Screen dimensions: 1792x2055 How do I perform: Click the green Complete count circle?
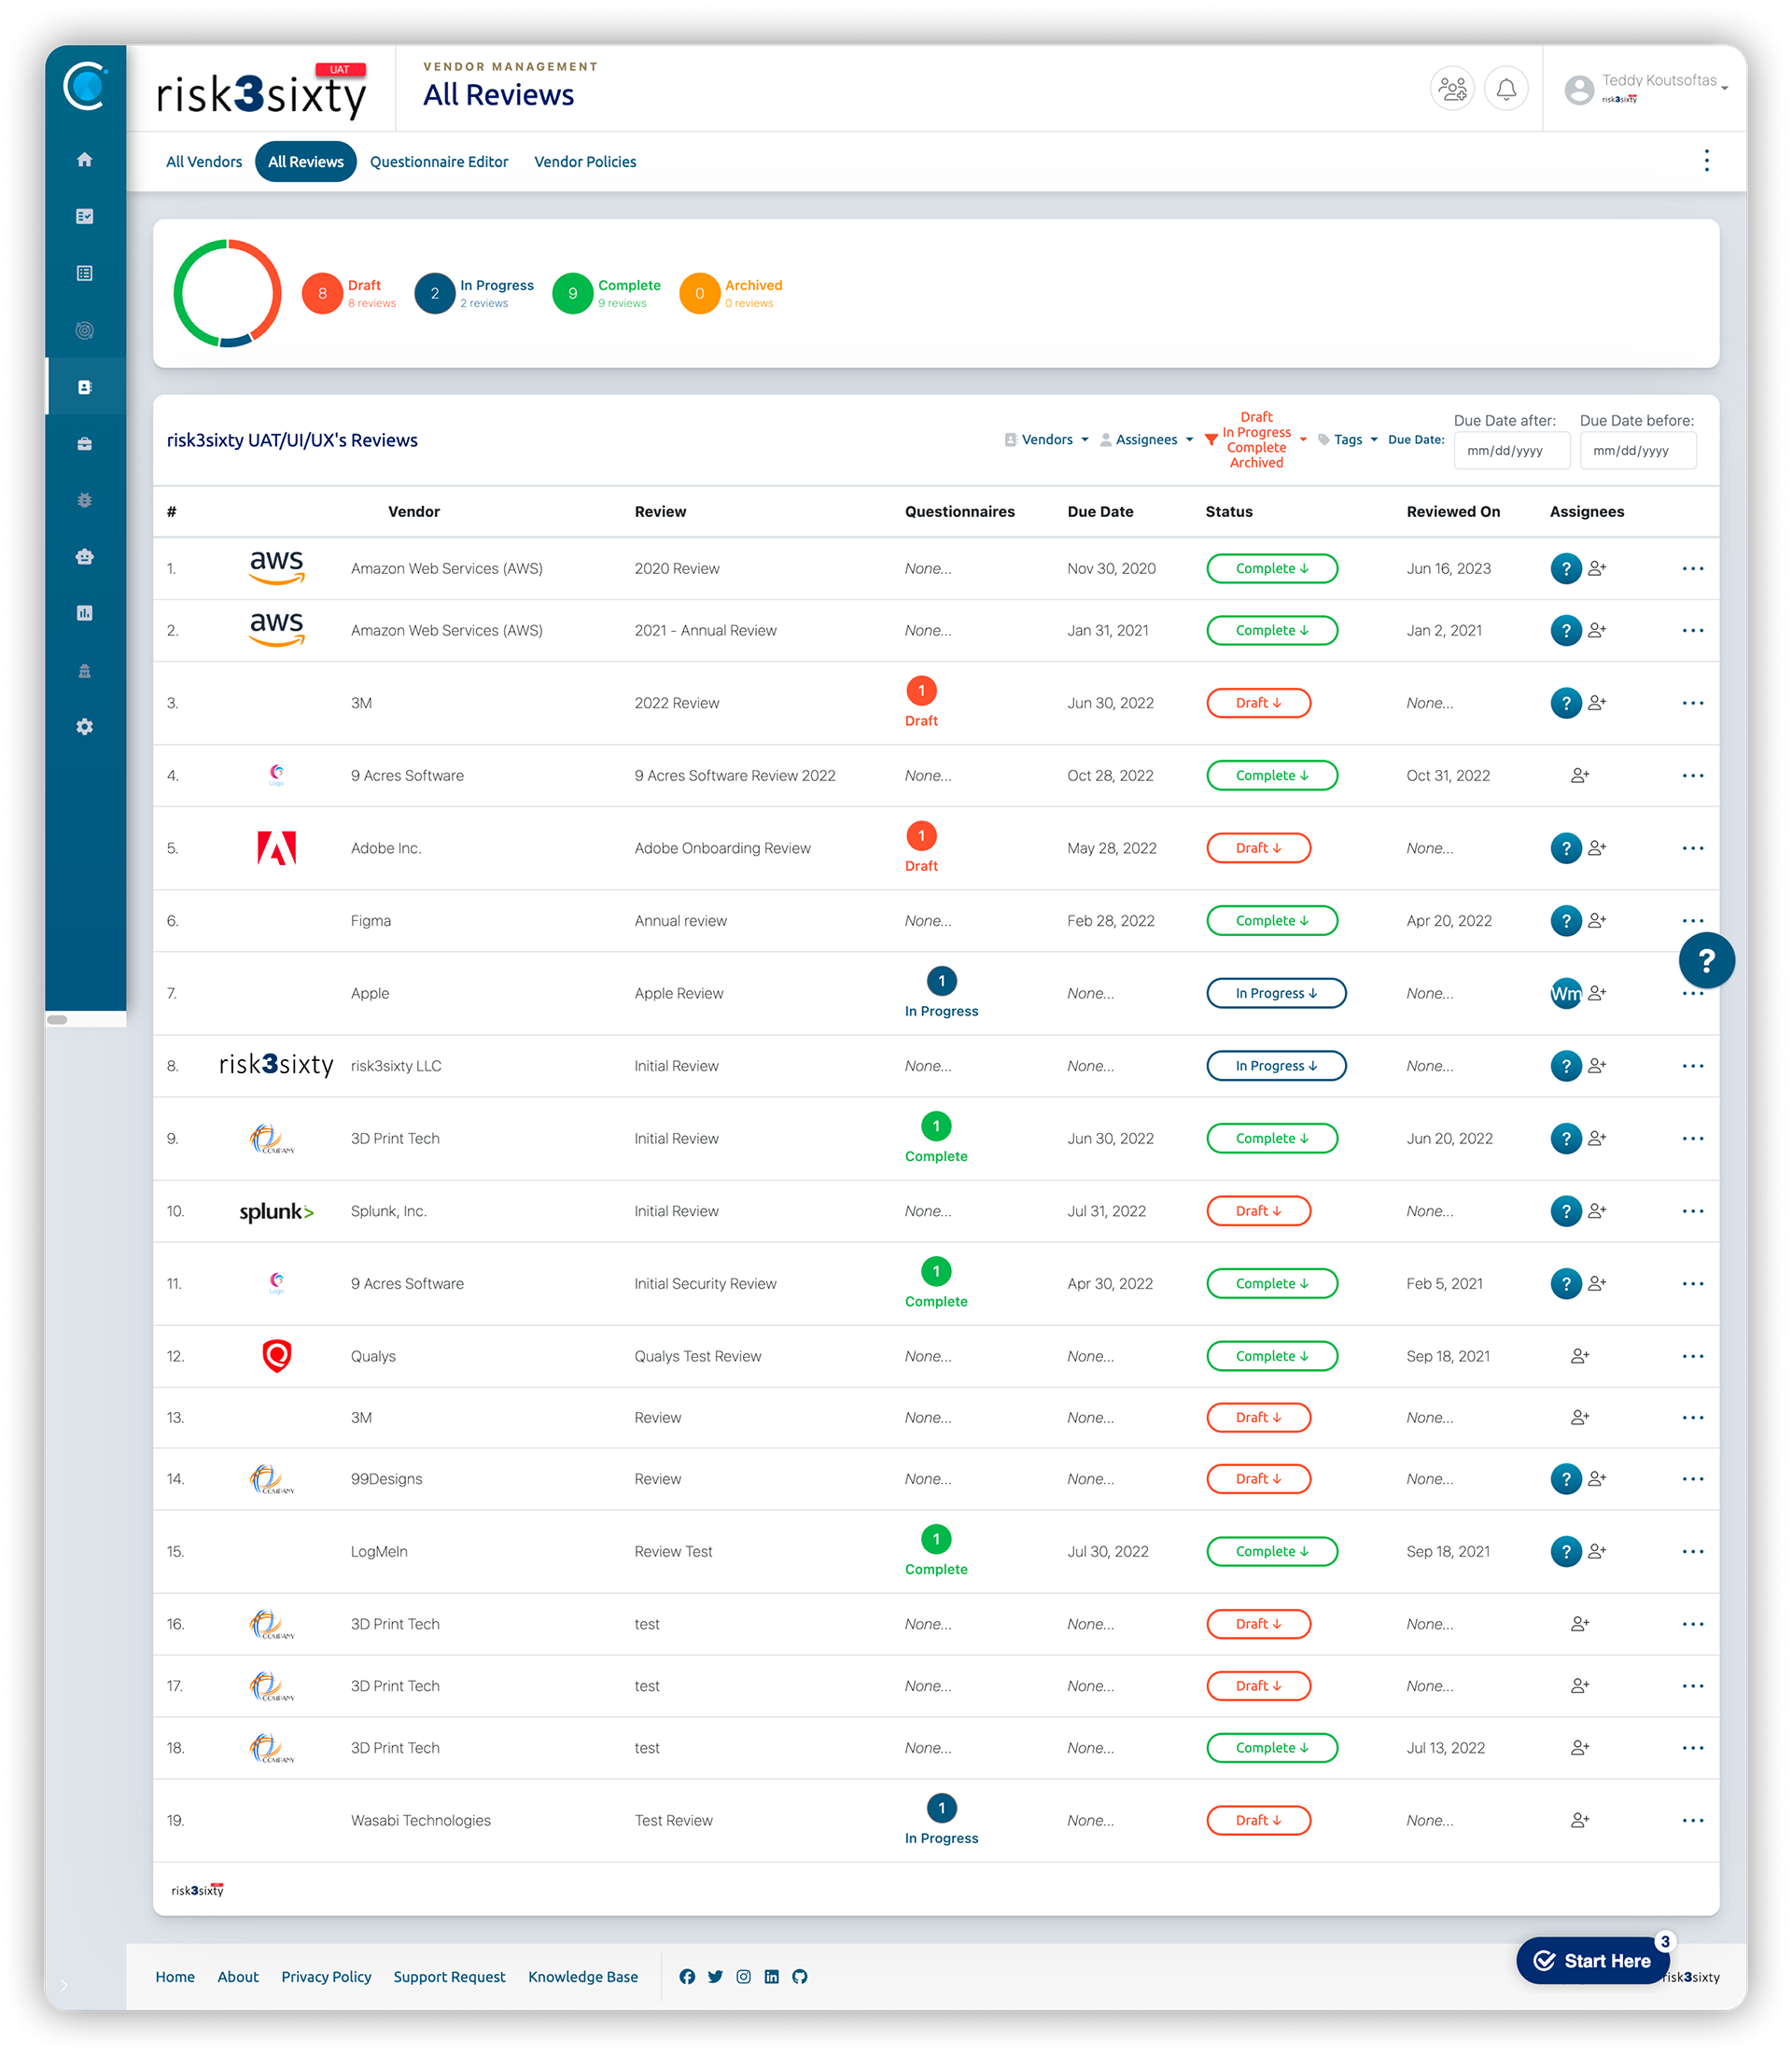coord(573,294)
